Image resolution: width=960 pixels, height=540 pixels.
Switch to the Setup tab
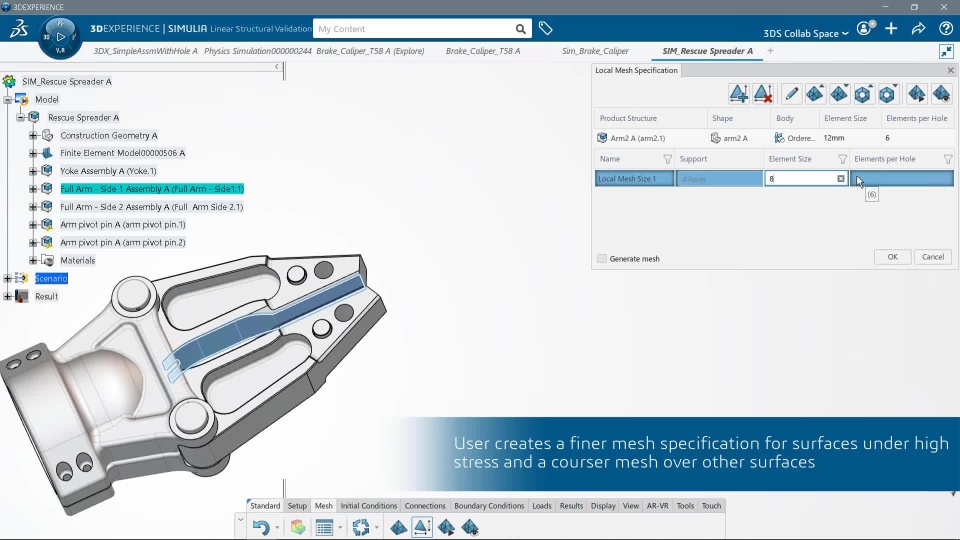297,506
